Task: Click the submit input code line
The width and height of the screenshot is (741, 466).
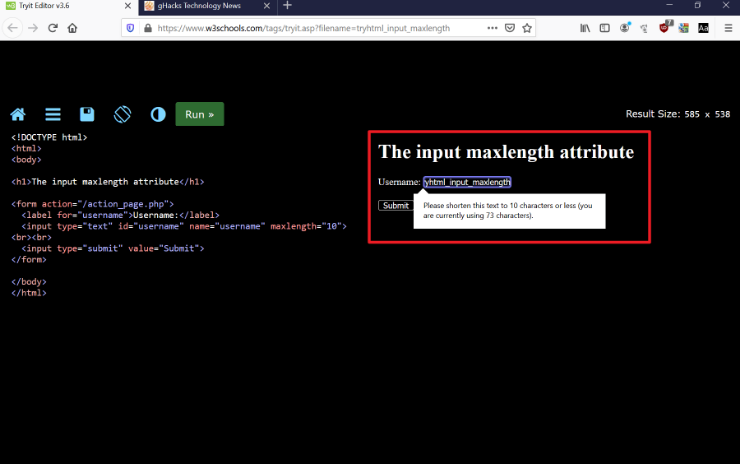Action: pyautogui.click(x=113, y=249)
